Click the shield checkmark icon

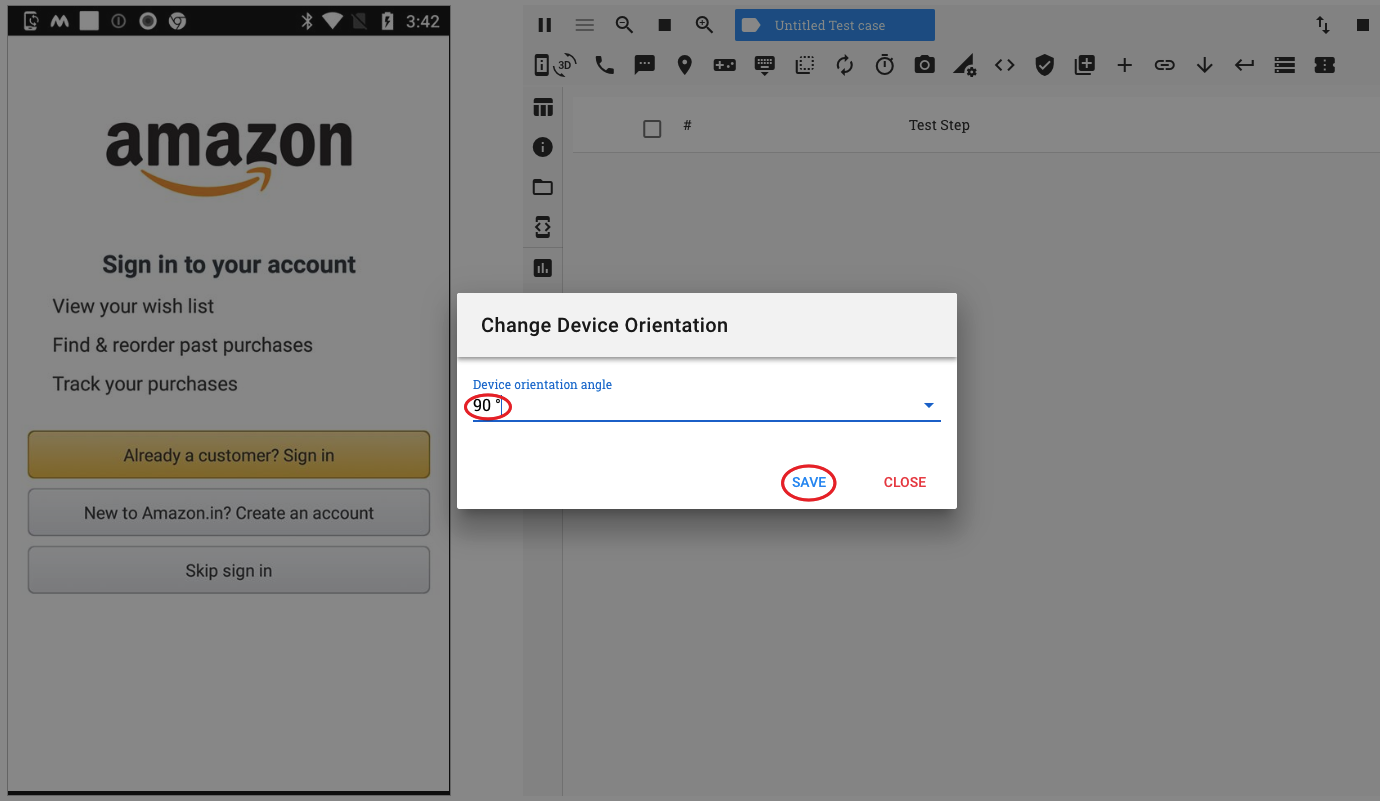pos(1045,65)
